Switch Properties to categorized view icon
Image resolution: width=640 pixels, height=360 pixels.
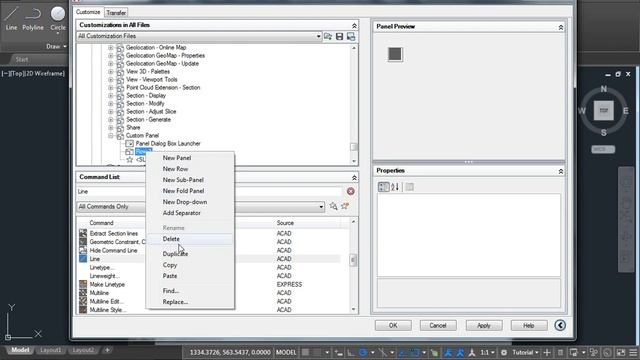coord(384,187)
